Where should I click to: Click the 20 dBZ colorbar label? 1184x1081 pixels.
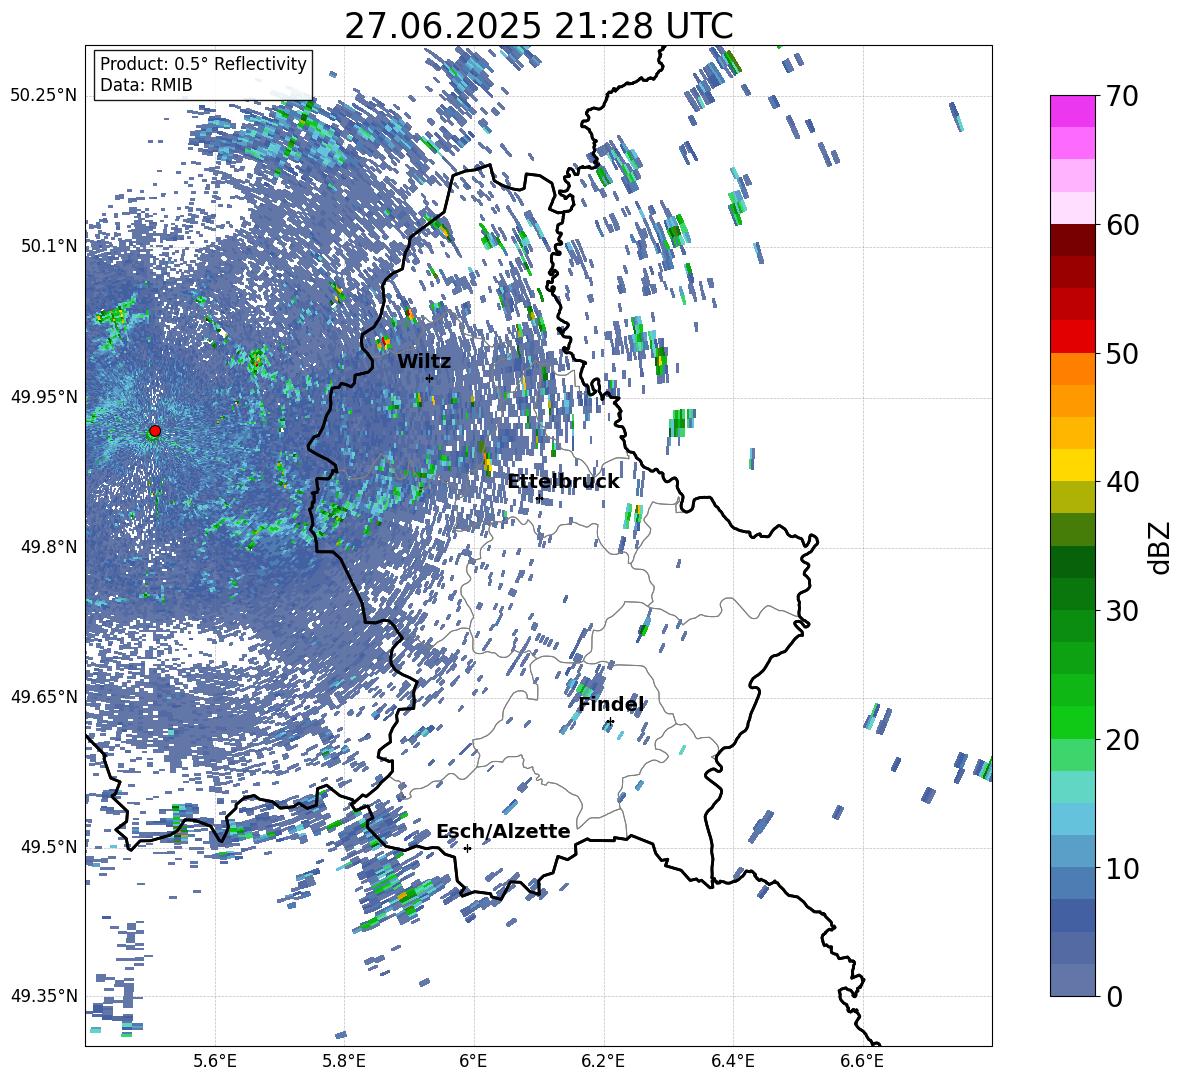click(1122, 740)
